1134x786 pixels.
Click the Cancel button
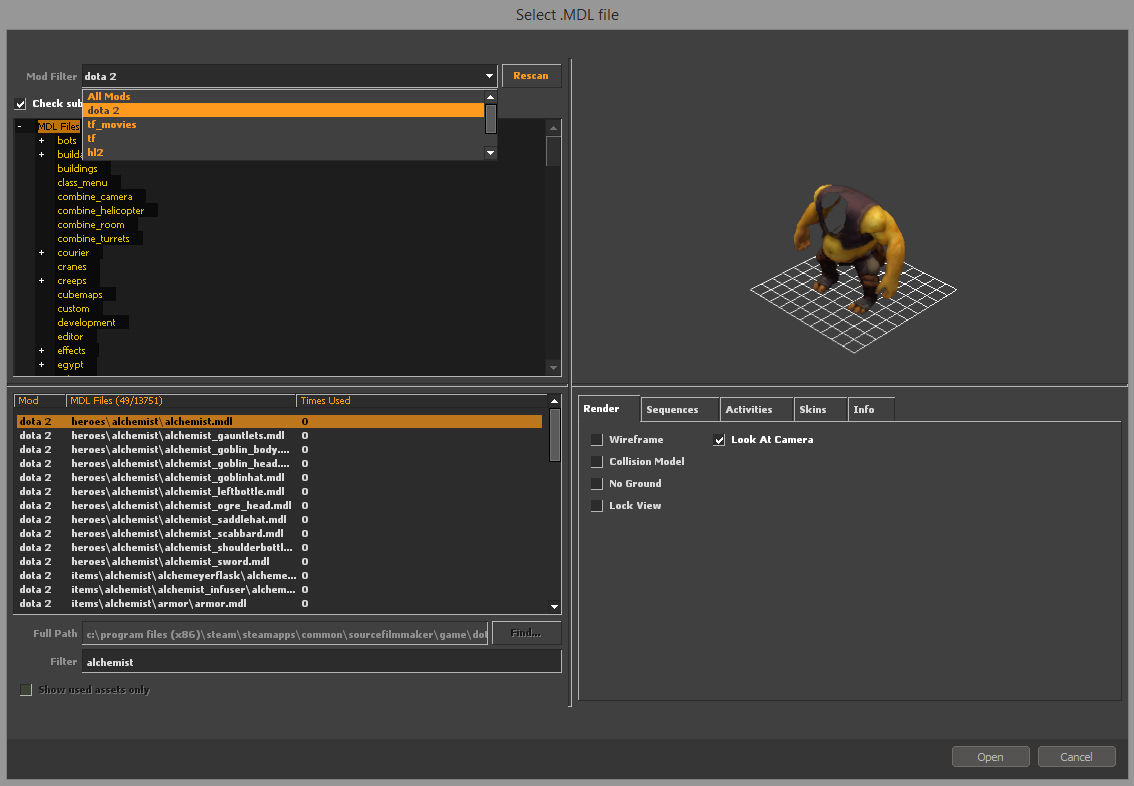1076,757
